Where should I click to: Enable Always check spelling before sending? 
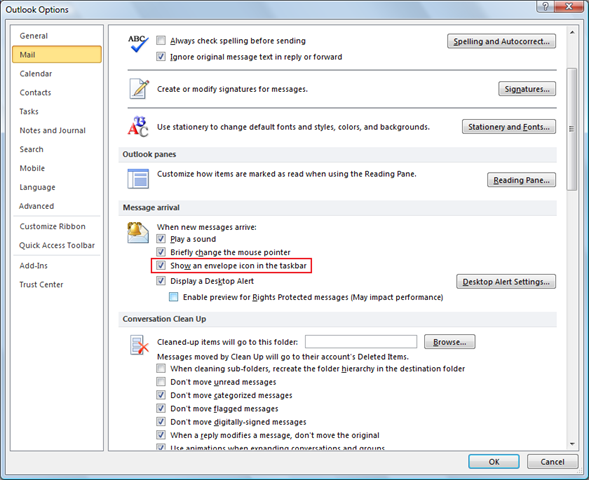tap(161, 40)
